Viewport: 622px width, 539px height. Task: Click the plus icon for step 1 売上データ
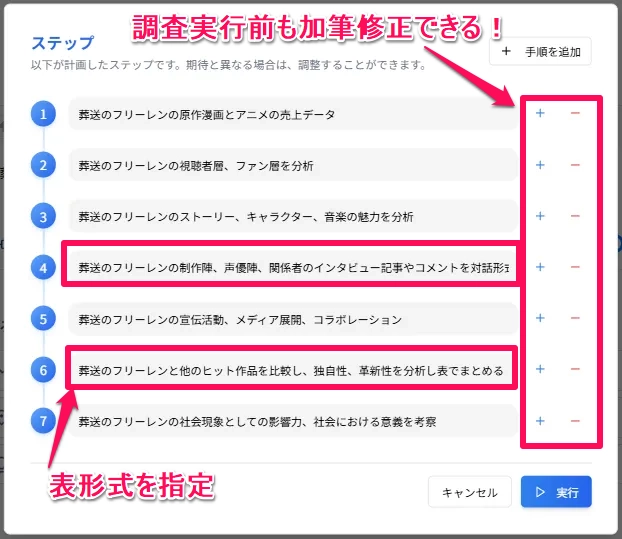pyautogui.click(x=540, y=113)
